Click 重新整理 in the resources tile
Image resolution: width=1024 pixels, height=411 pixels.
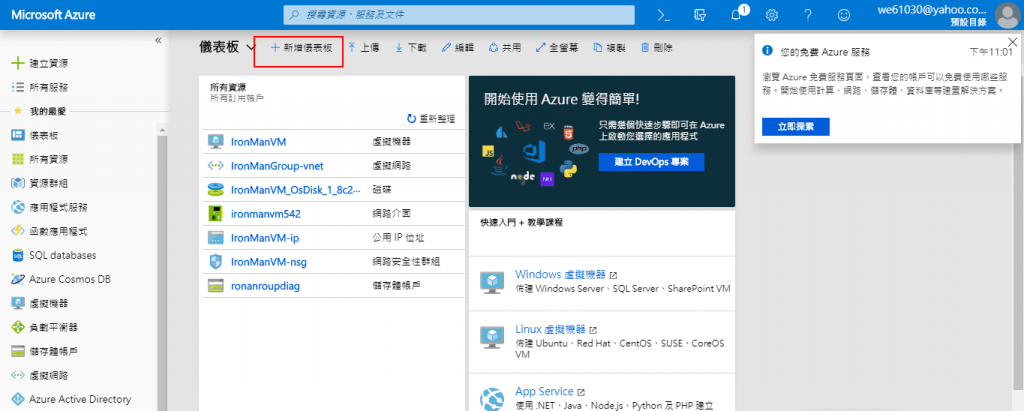431,119
